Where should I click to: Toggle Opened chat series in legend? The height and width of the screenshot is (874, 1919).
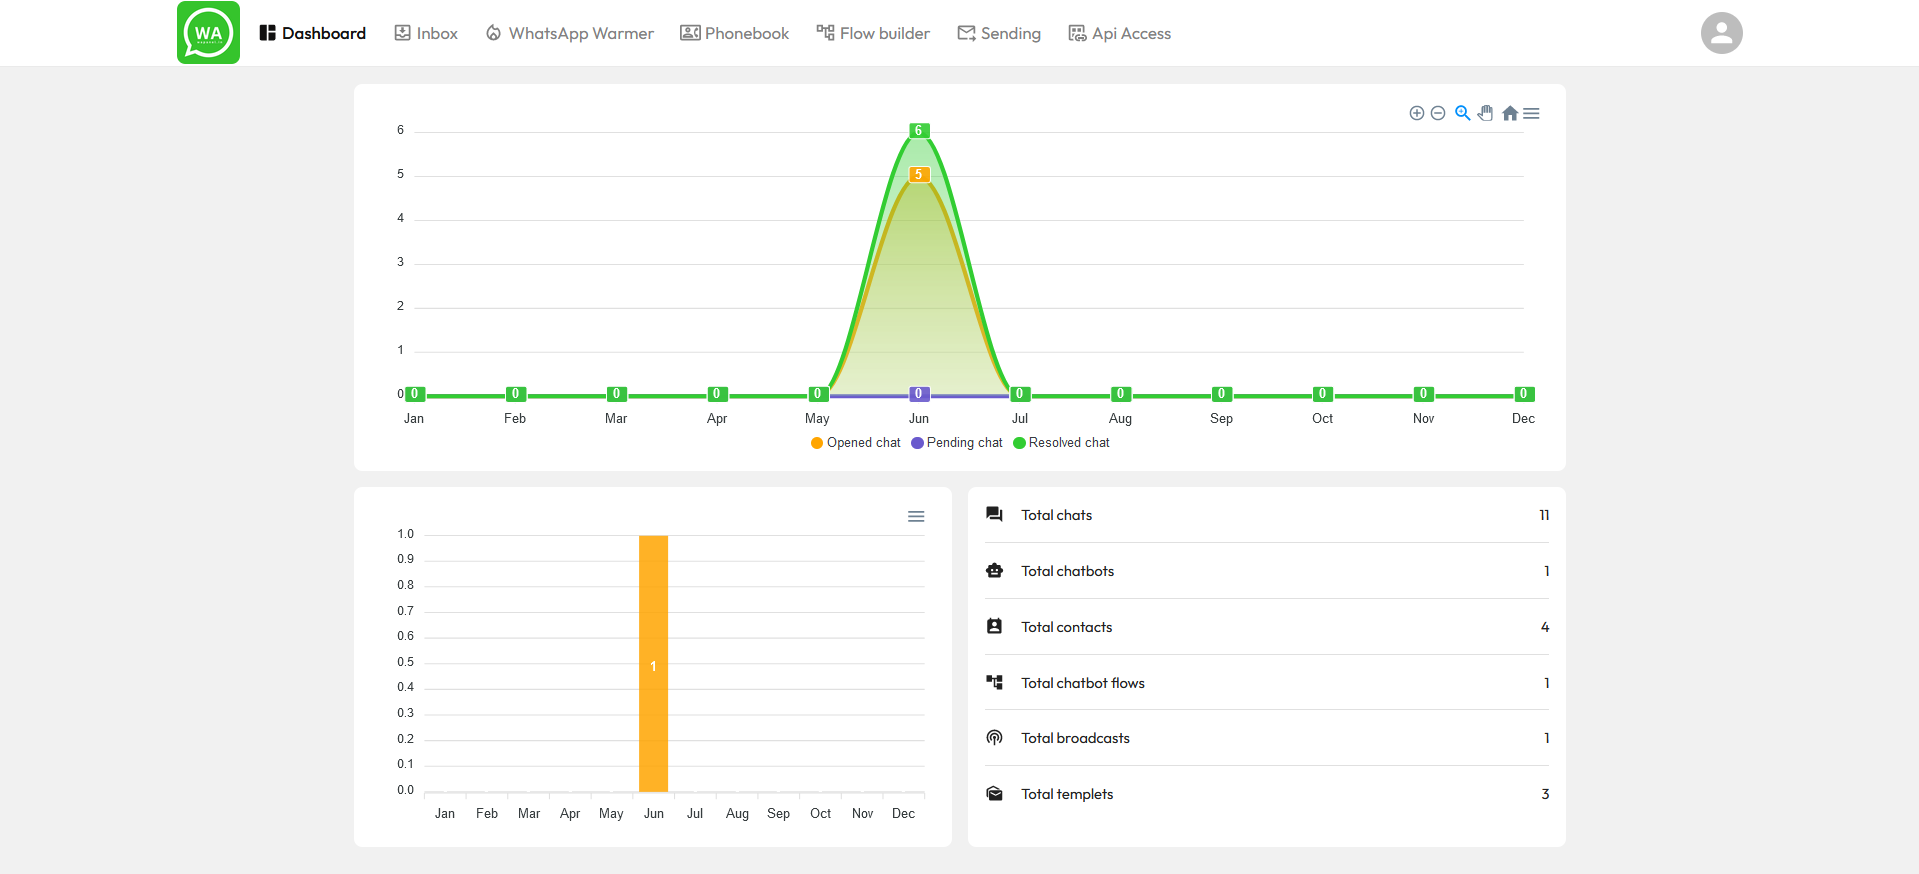click(x=856, y=443)
